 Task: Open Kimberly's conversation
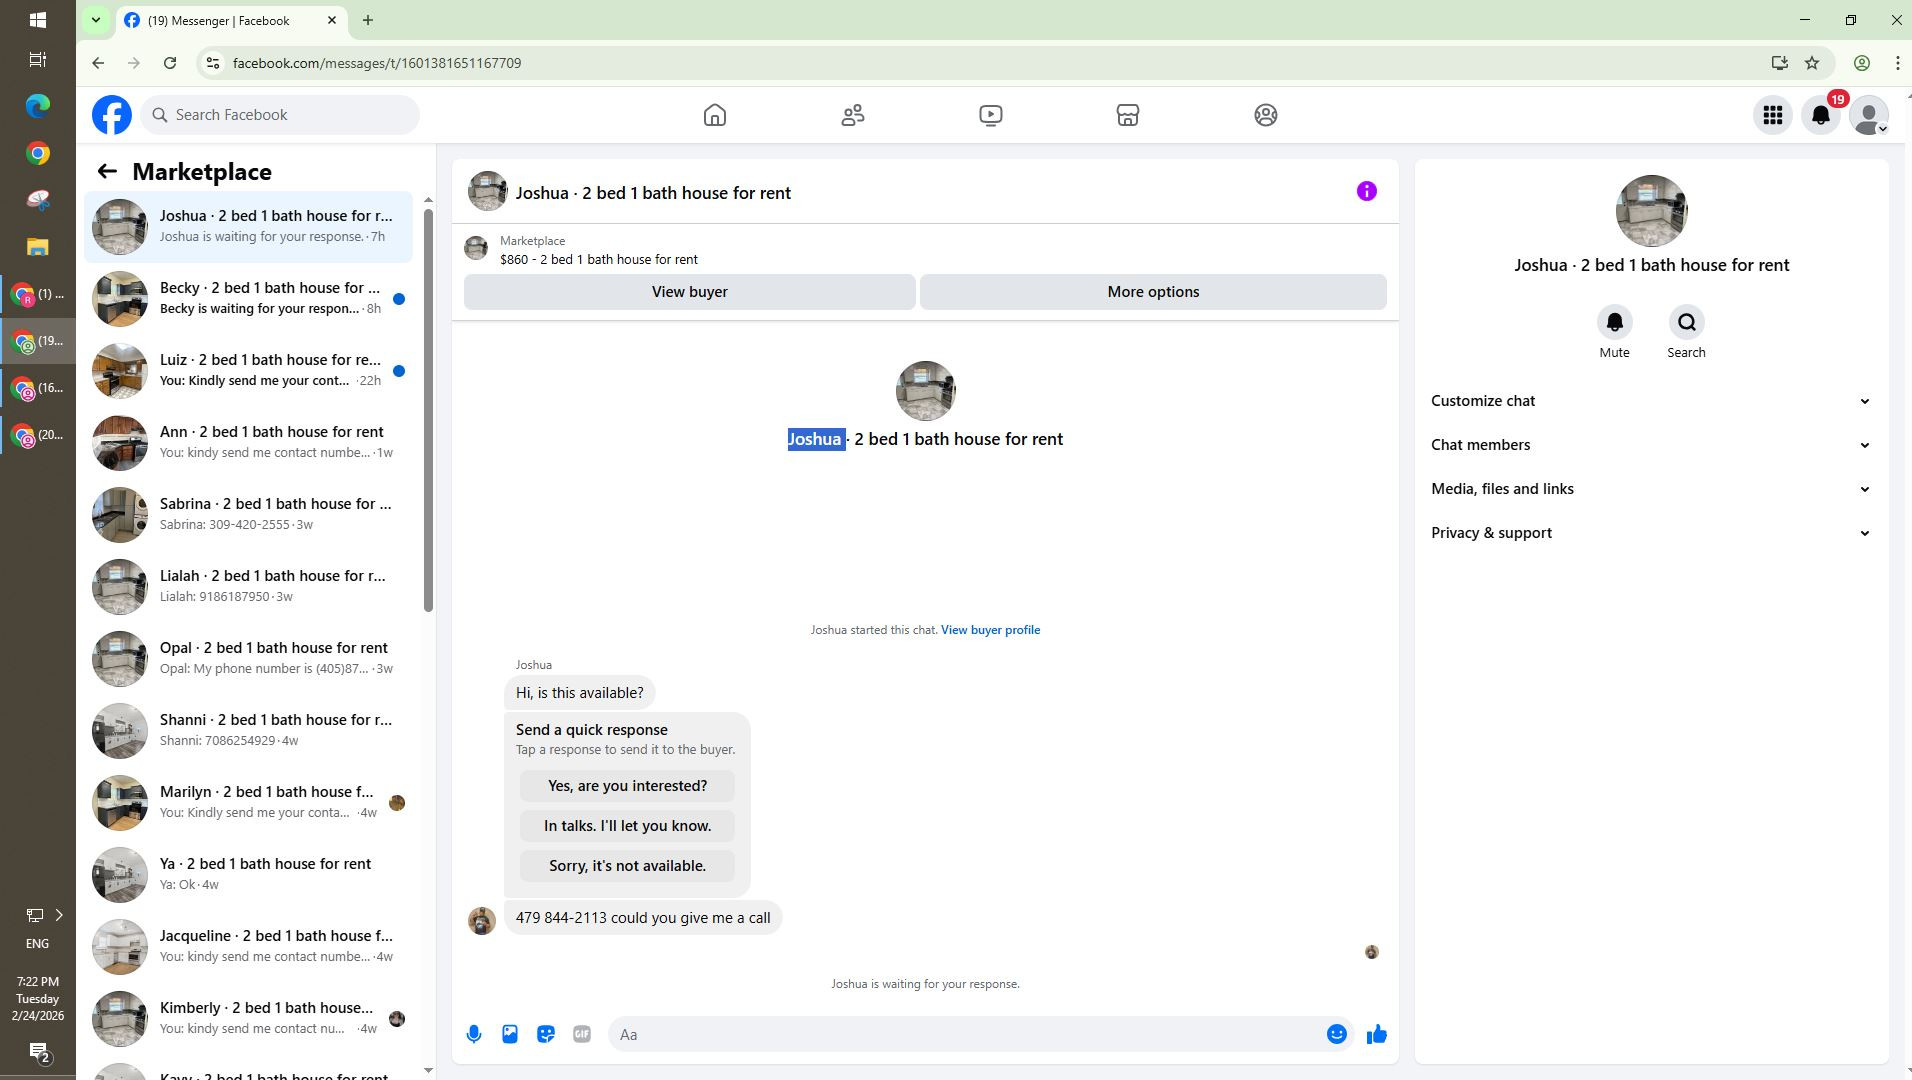pyautogui.click(x=248, y=1019)
